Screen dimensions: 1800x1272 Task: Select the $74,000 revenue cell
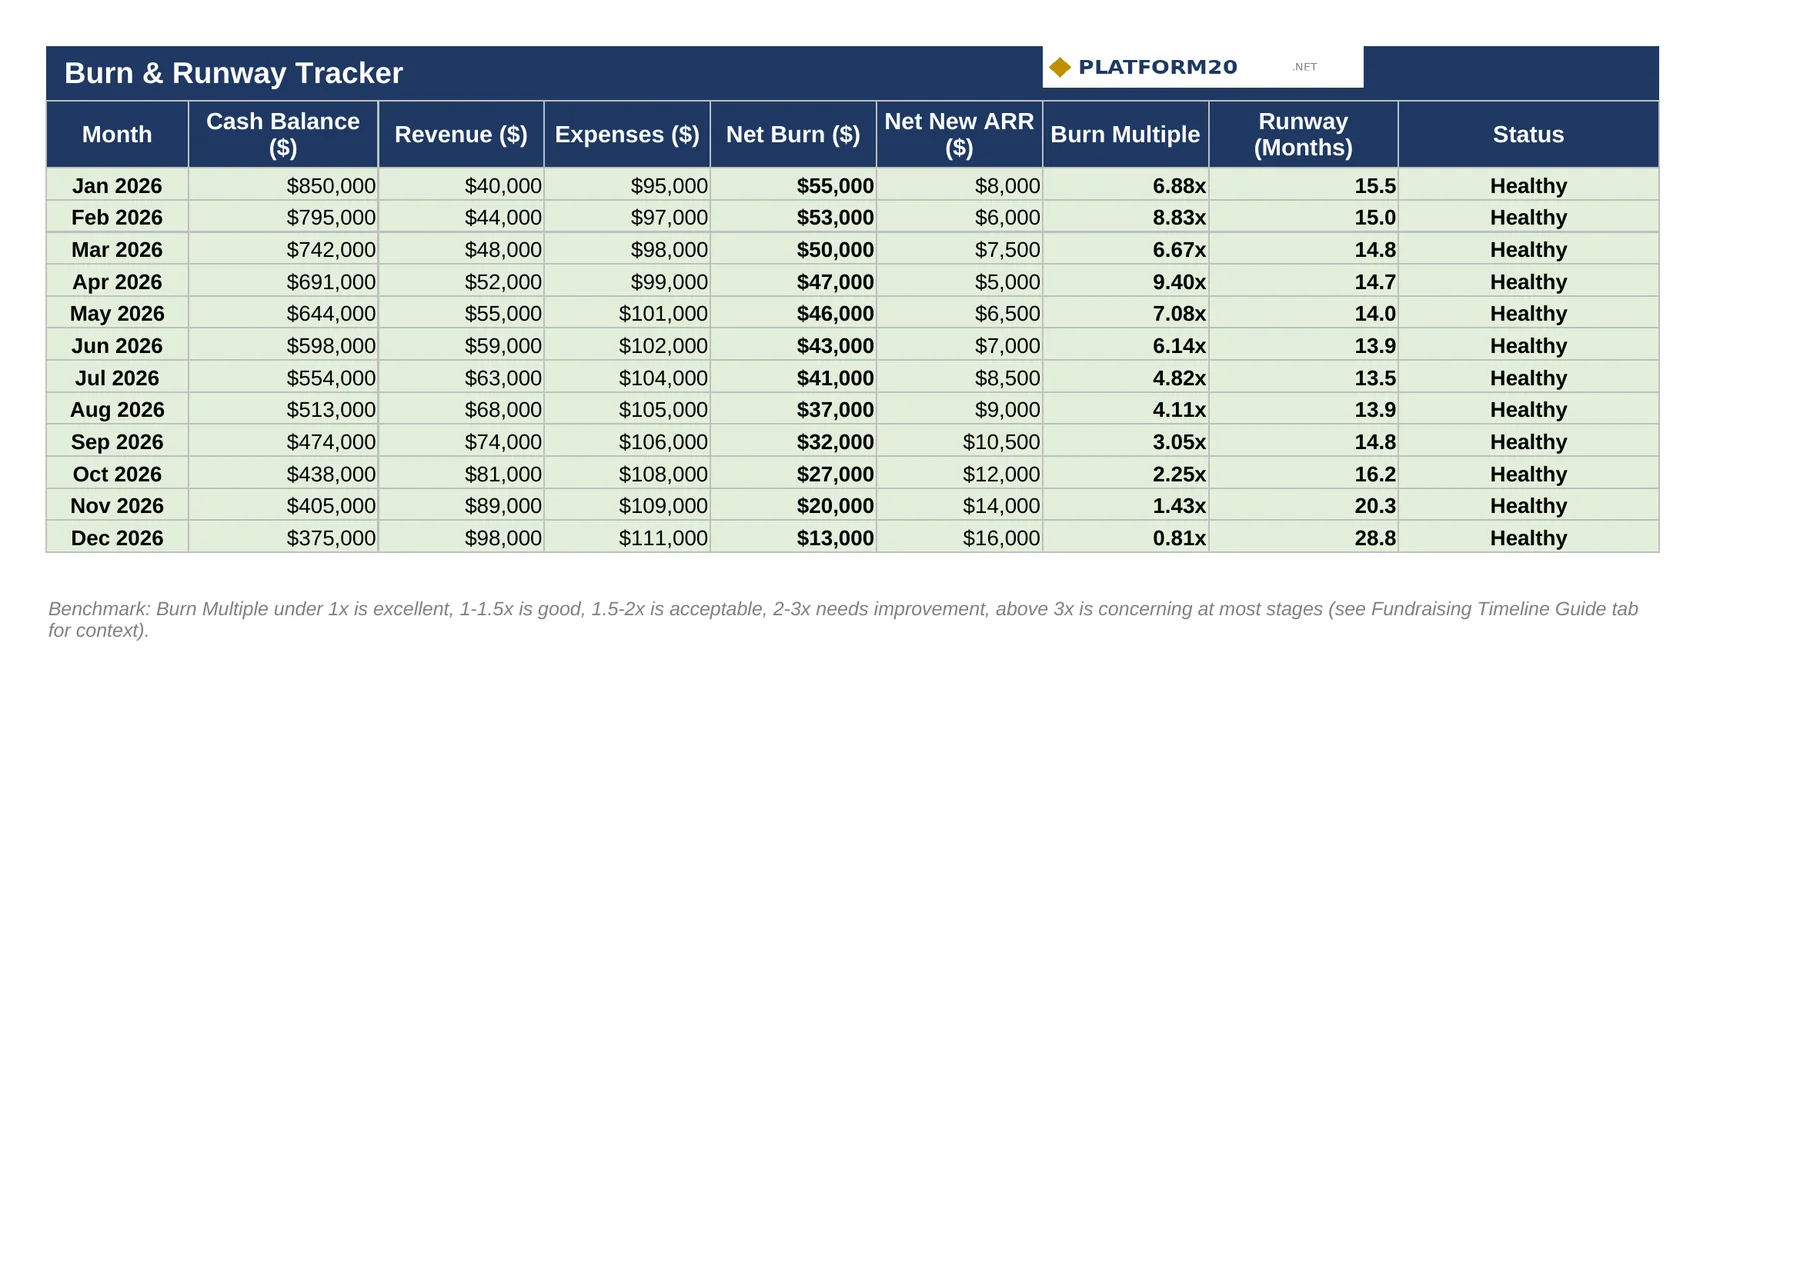tap(461, 441)
